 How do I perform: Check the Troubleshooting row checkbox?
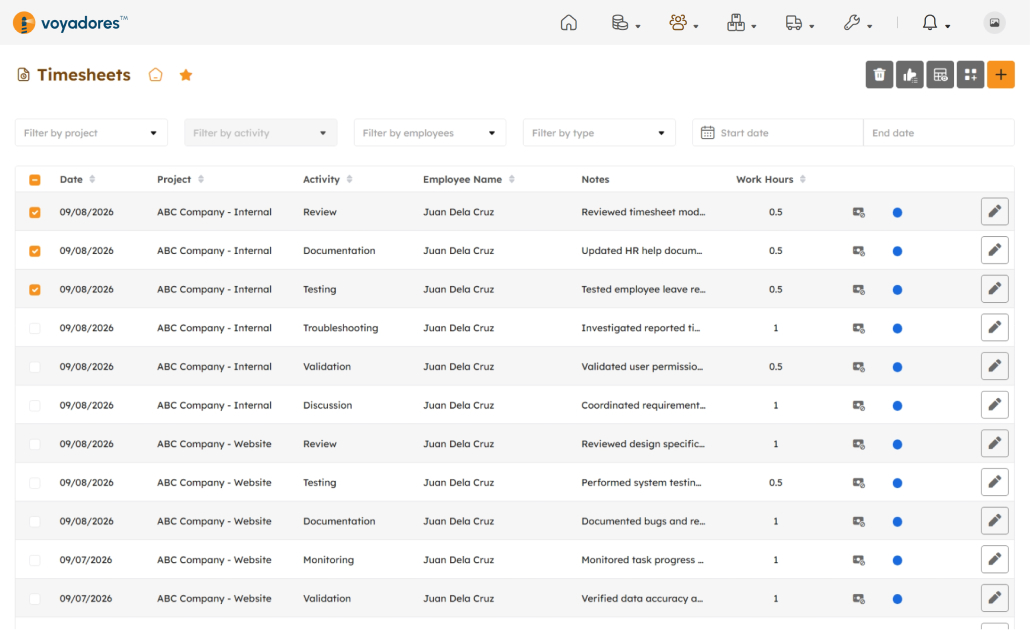tap(35, 328)
